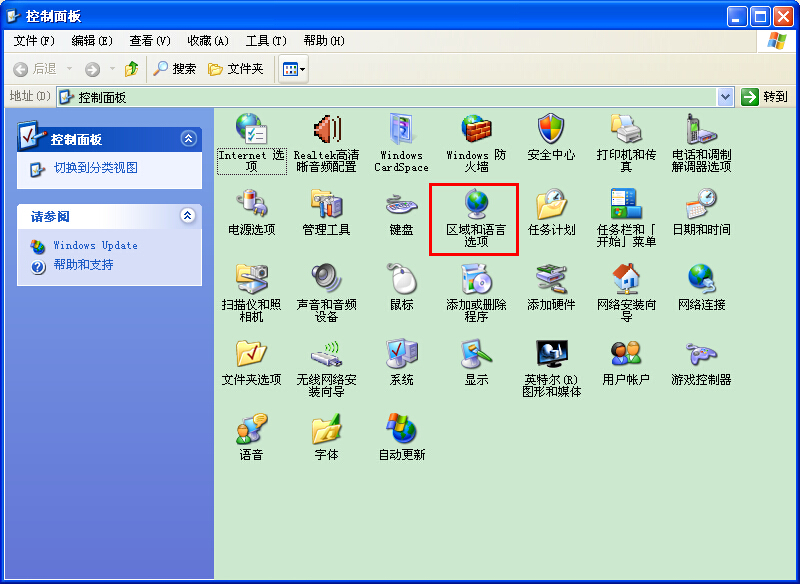Viewport: 800px width, 584px height.
Task: Open the back history dropdown arrow
Action: coord(69,69)
